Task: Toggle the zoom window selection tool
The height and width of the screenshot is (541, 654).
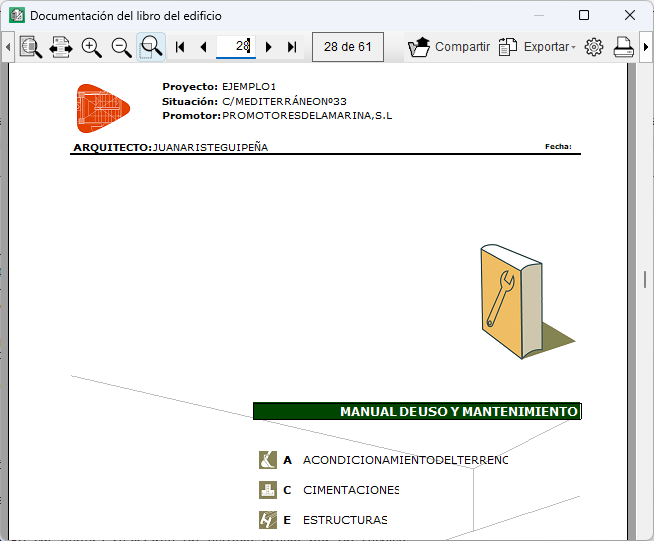Action: 151,47
